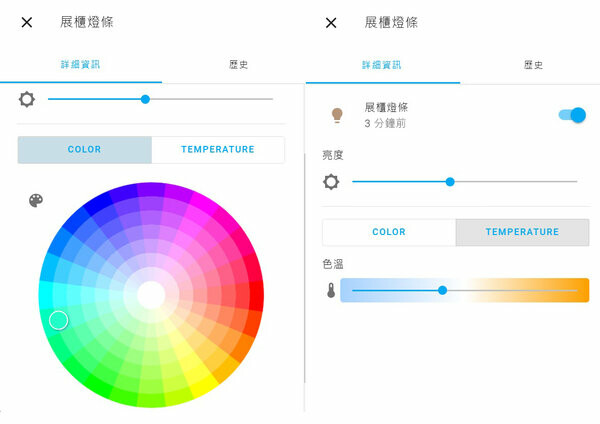Select COLOR mode in left panel
This screenshot has width=600, height=424.
[x=85, y=150]
